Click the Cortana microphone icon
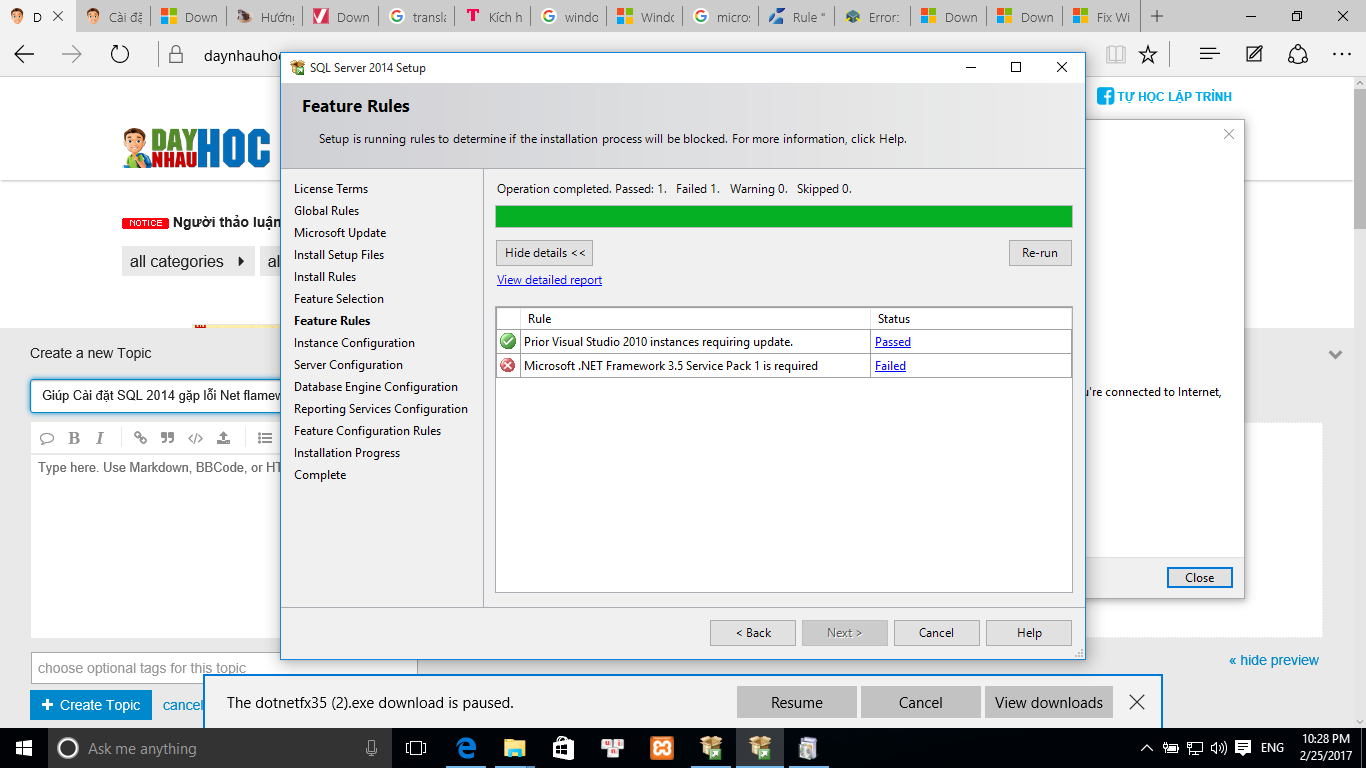This screenshot has height=768, width=1366. [372, 748]
